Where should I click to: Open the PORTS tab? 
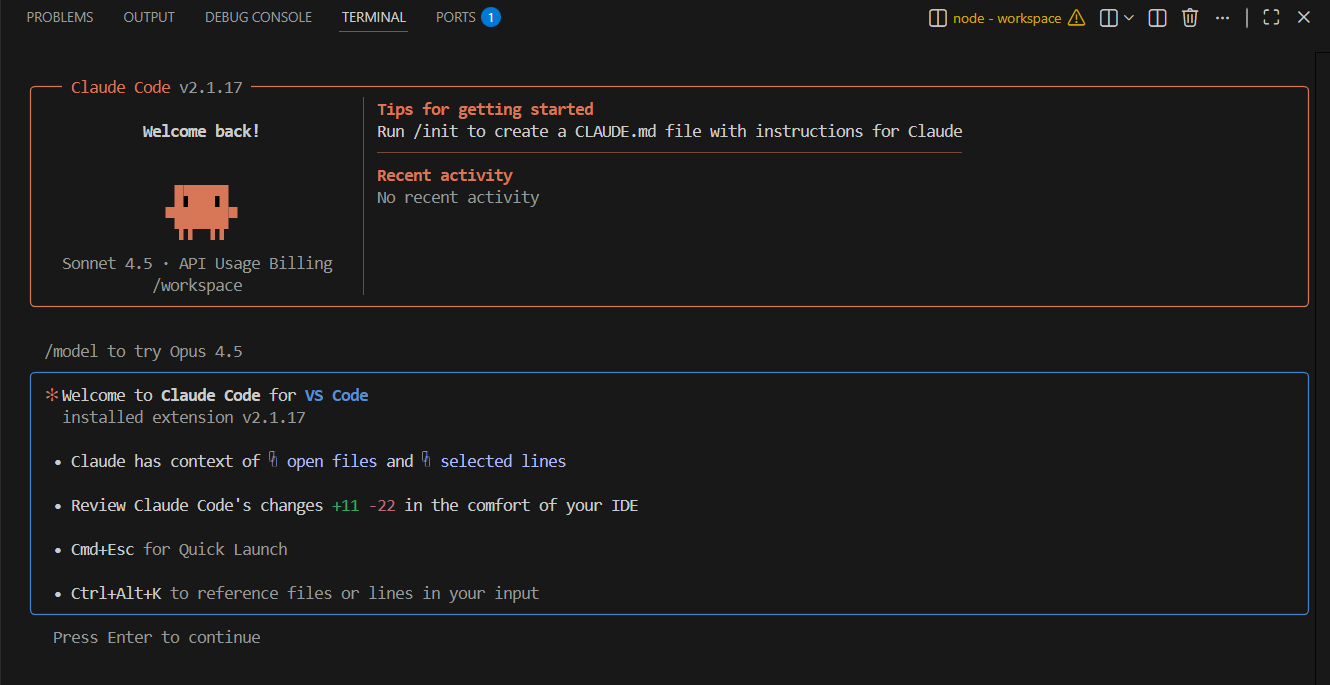click(x=456, y=17)
